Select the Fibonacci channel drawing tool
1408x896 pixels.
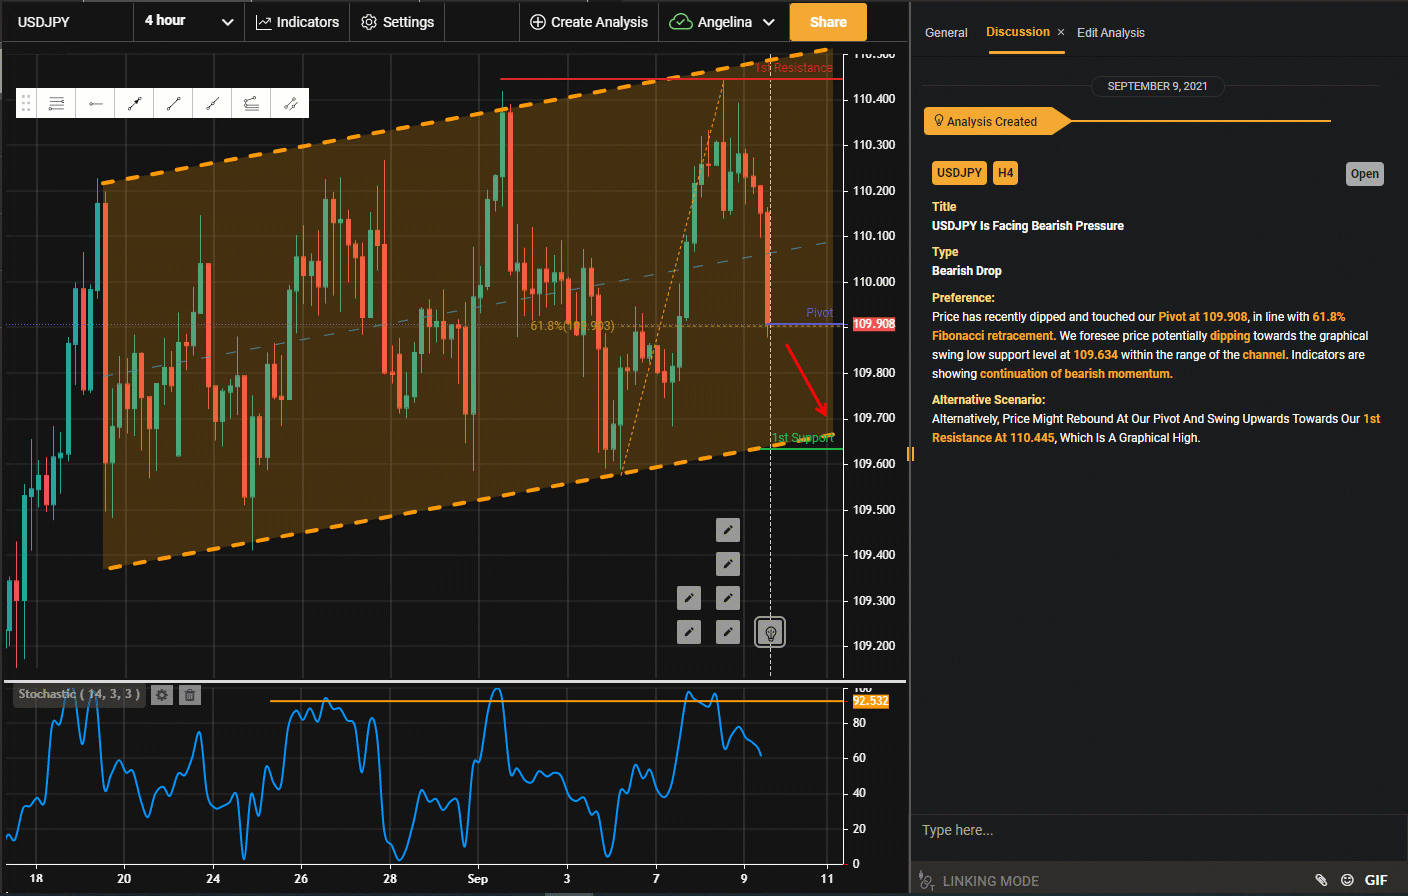(251, 103)
